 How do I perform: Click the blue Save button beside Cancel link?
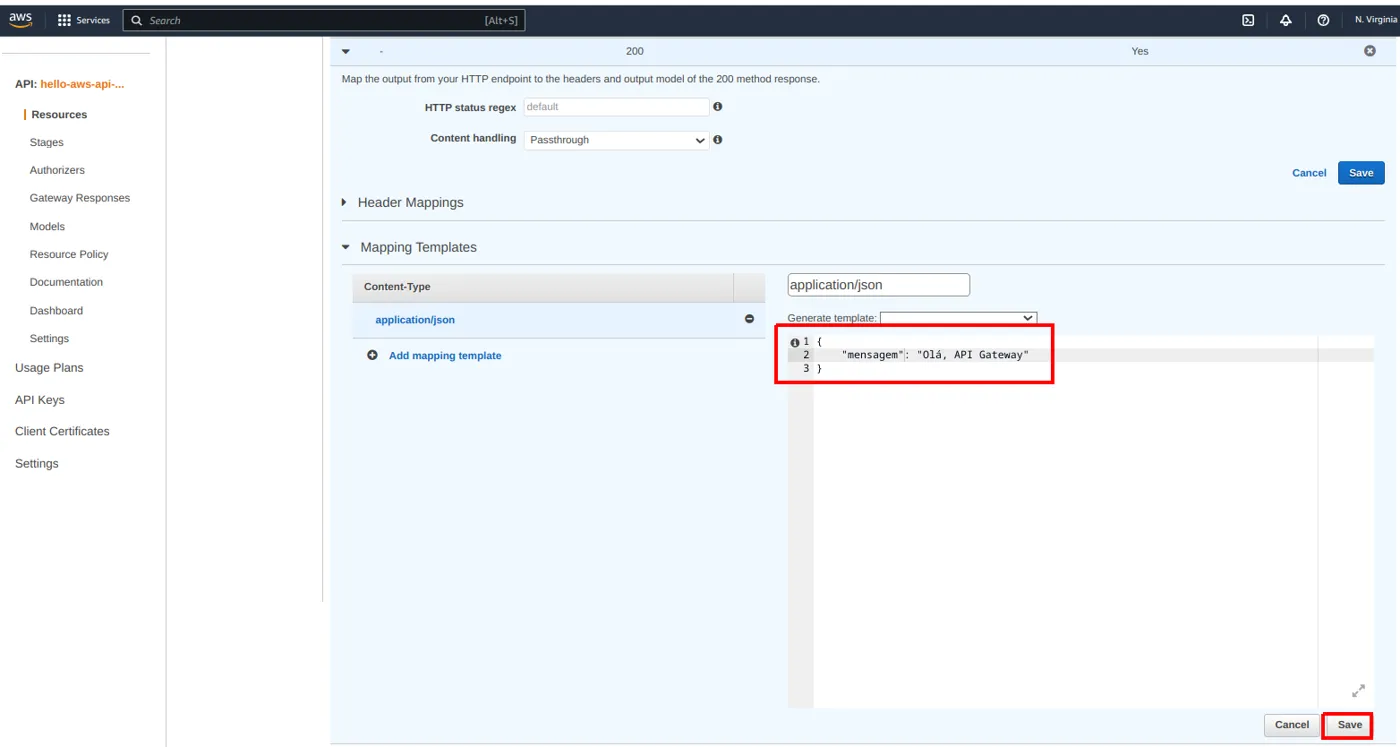pos(1361,173)
